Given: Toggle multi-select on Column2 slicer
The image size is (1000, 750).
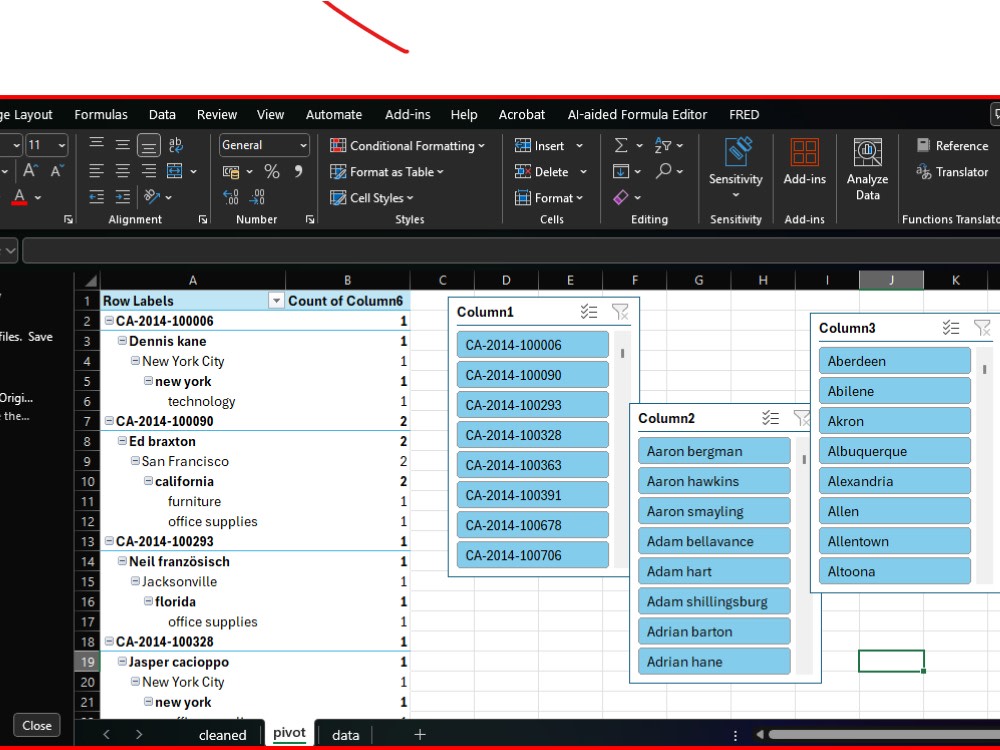Looking at the screenshot, I should [x=770, y=418].
